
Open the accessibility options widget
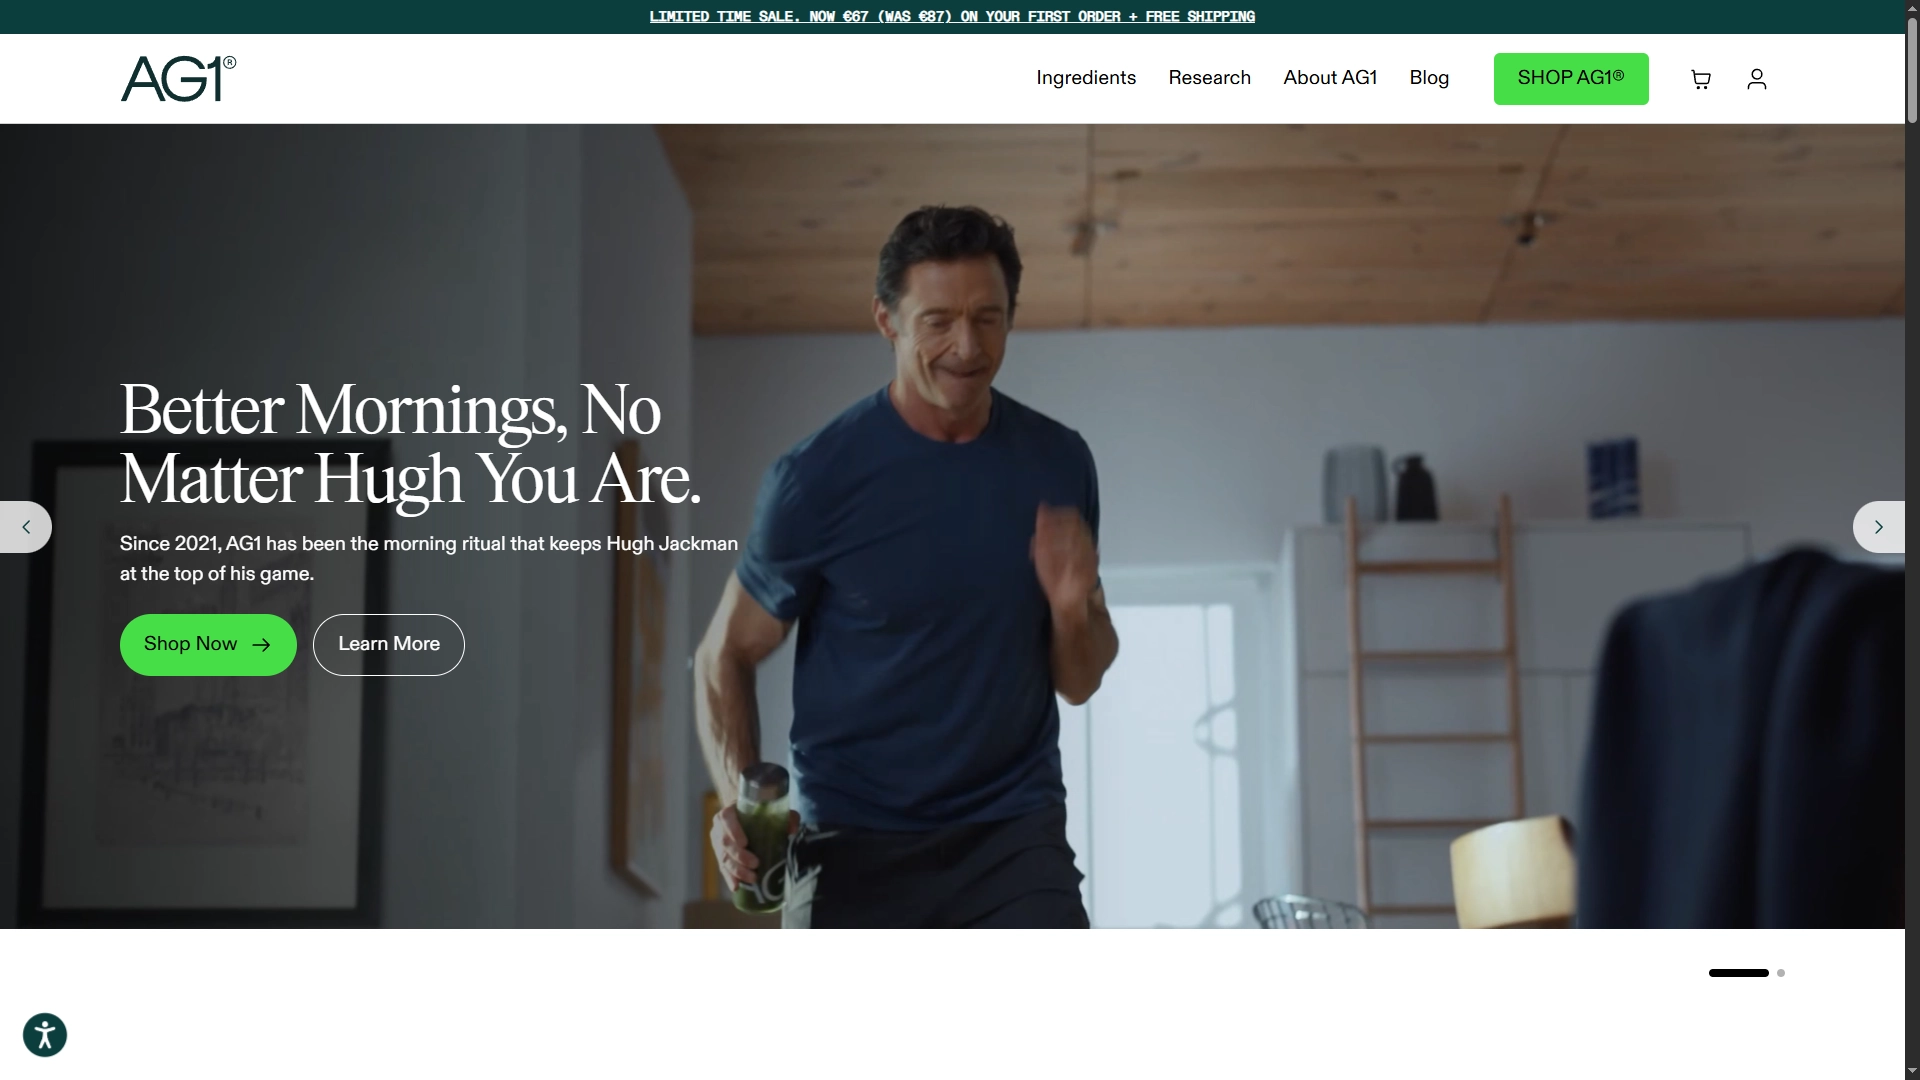tap(45, 1035)
